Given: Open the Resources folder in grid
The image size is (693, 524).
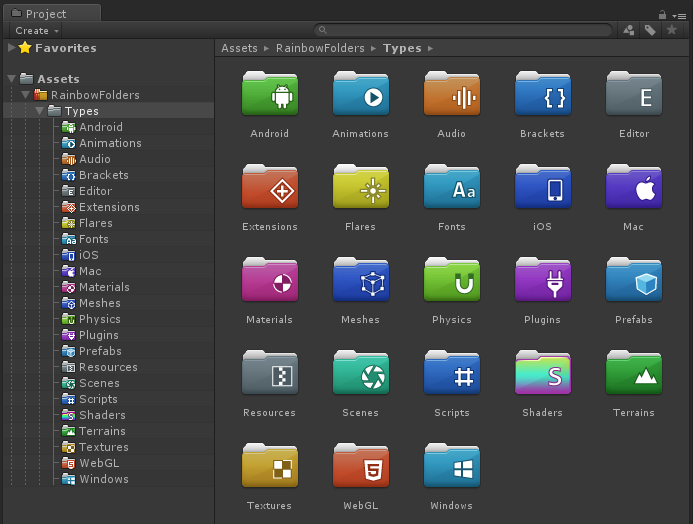Looking at the screenshot, I should 270,373.
